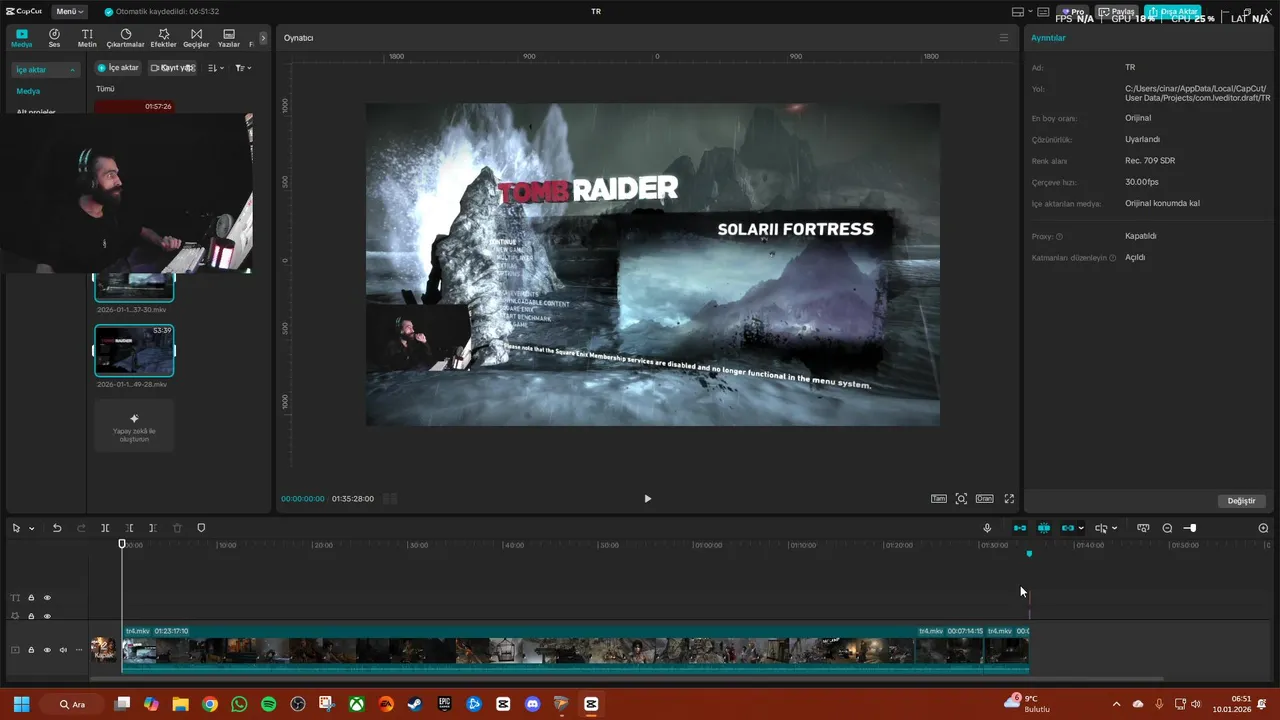The height and width of the screenshot is (720, 1280).
Task: Click the Kapak cover thumbnail
Action: point(104,650)
